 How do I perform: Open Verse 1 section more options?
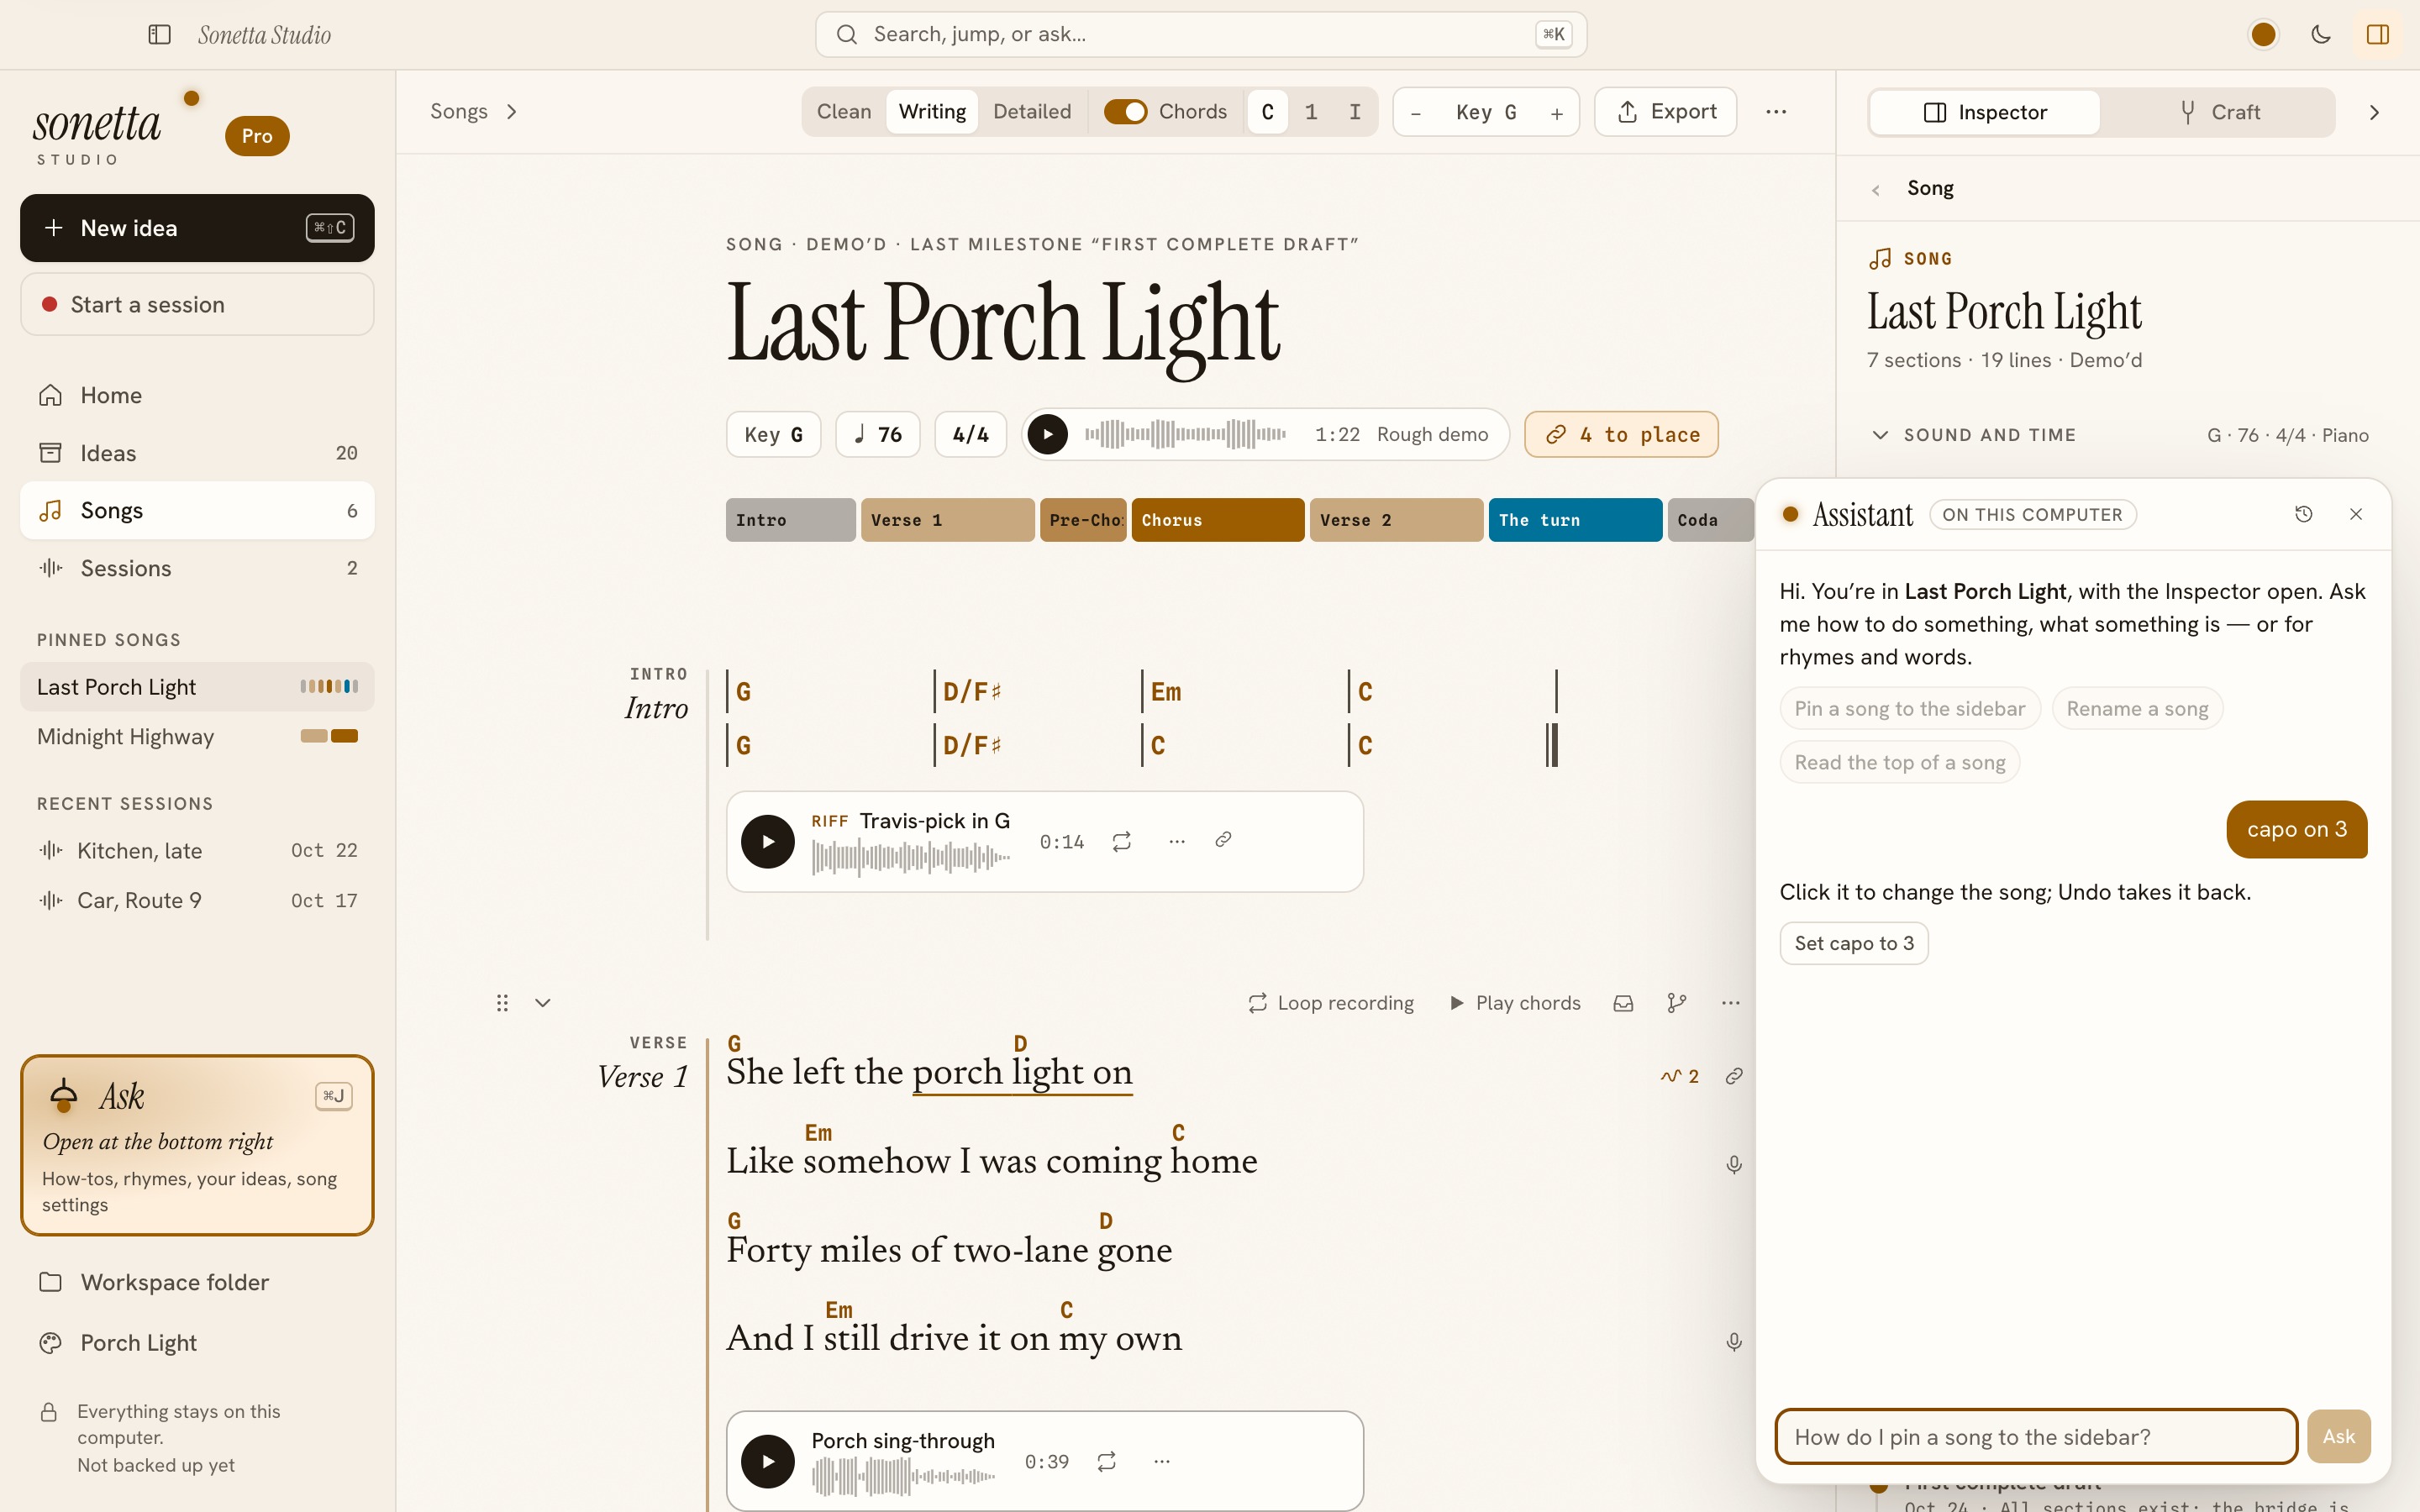coord(1731,1003)
